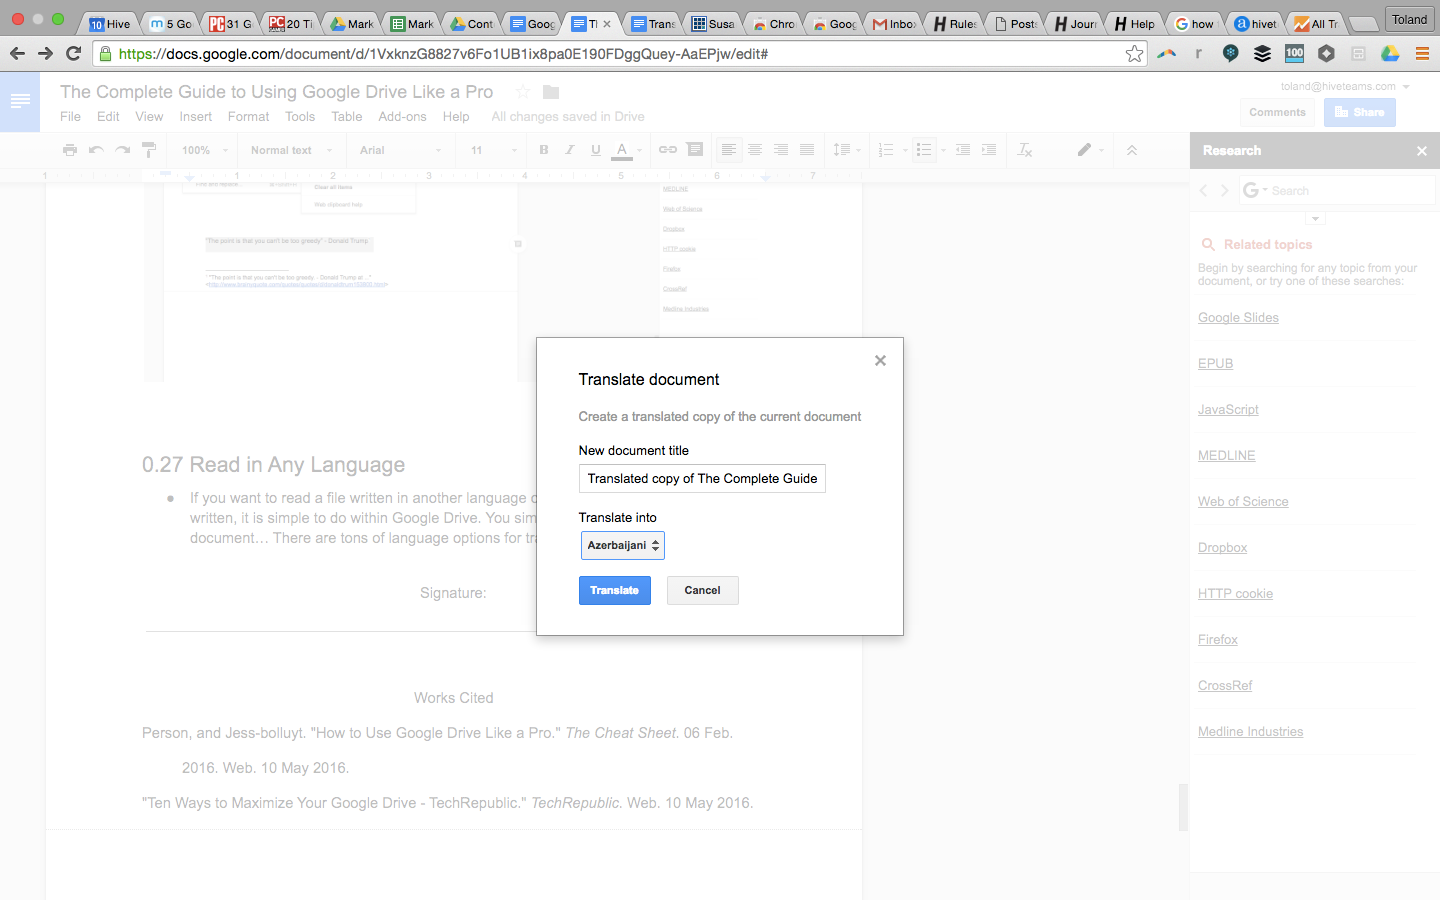Toggle Italic formatting
Image resolution: width=1440 pixels, height=900 pixels.
[x=570, y=150]
